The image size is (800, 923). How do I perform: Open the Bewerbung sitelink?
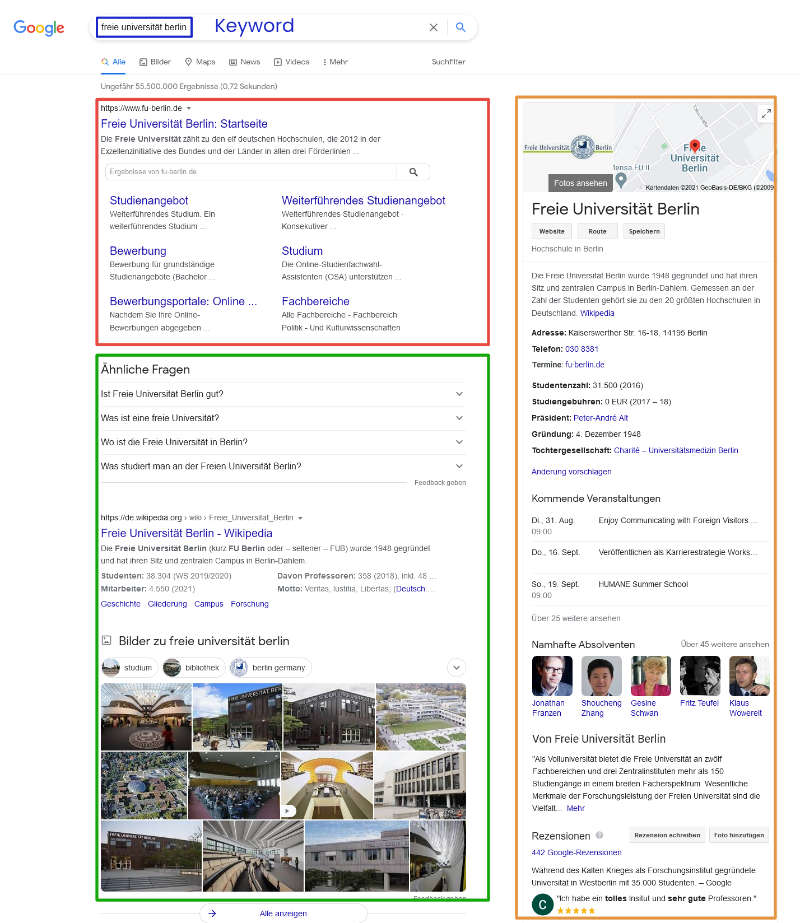(x=138, y=251)
